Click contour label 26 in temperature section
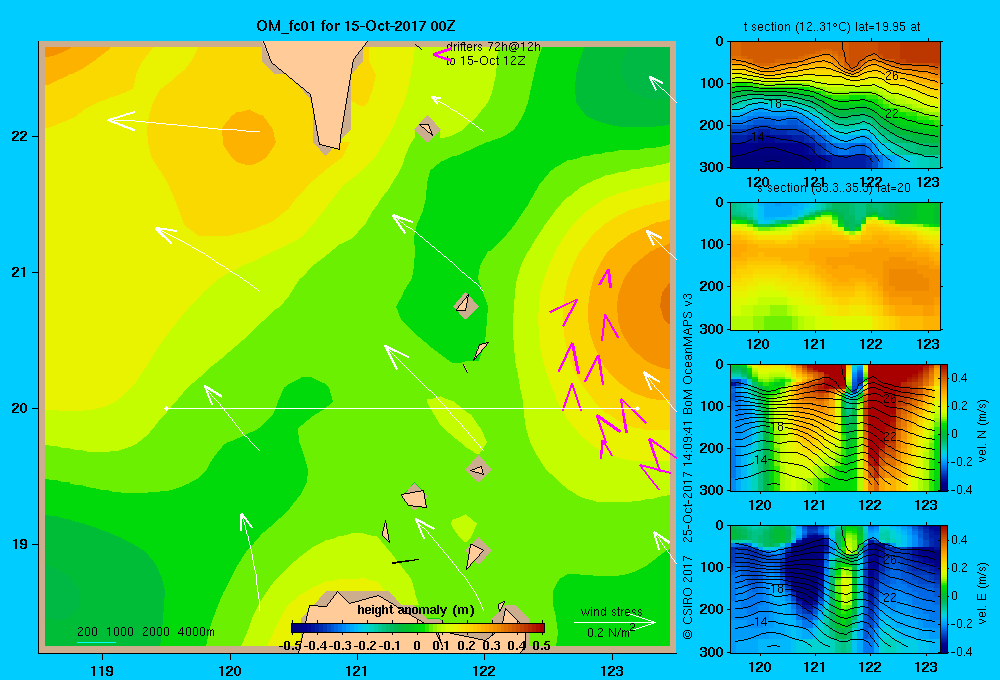The width and height of the screenshot is (1000, 680). coord(892,76)
